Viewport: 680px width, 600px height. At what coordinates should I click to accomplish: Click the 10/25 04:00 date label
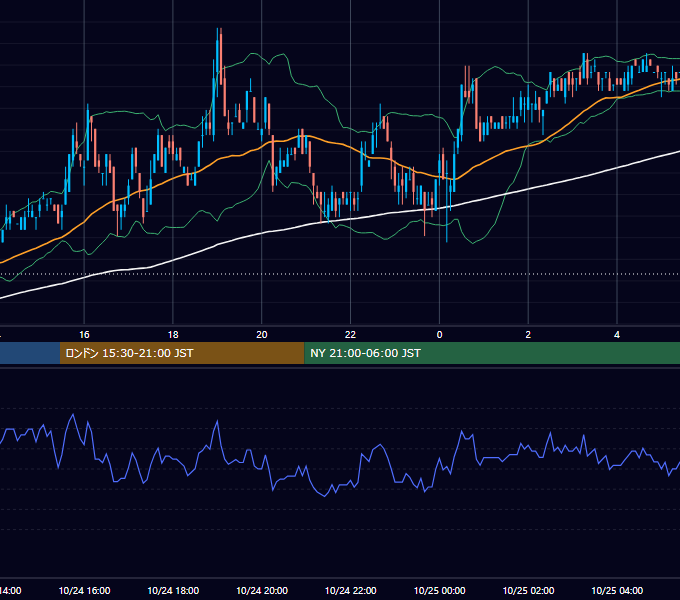coord(617,590)
